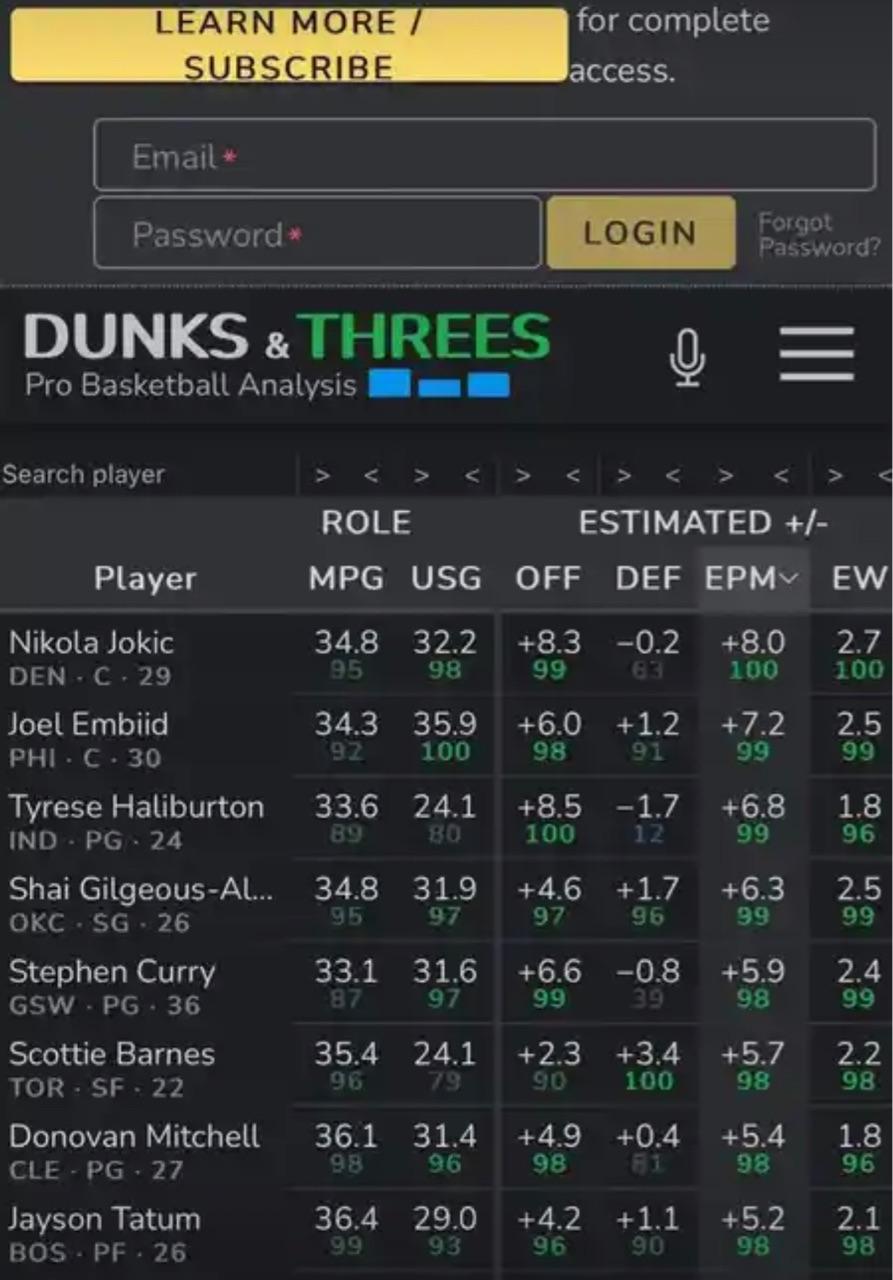Select greater-than filter for EW column
893x1280 pixels.
(x=835, y=475)
